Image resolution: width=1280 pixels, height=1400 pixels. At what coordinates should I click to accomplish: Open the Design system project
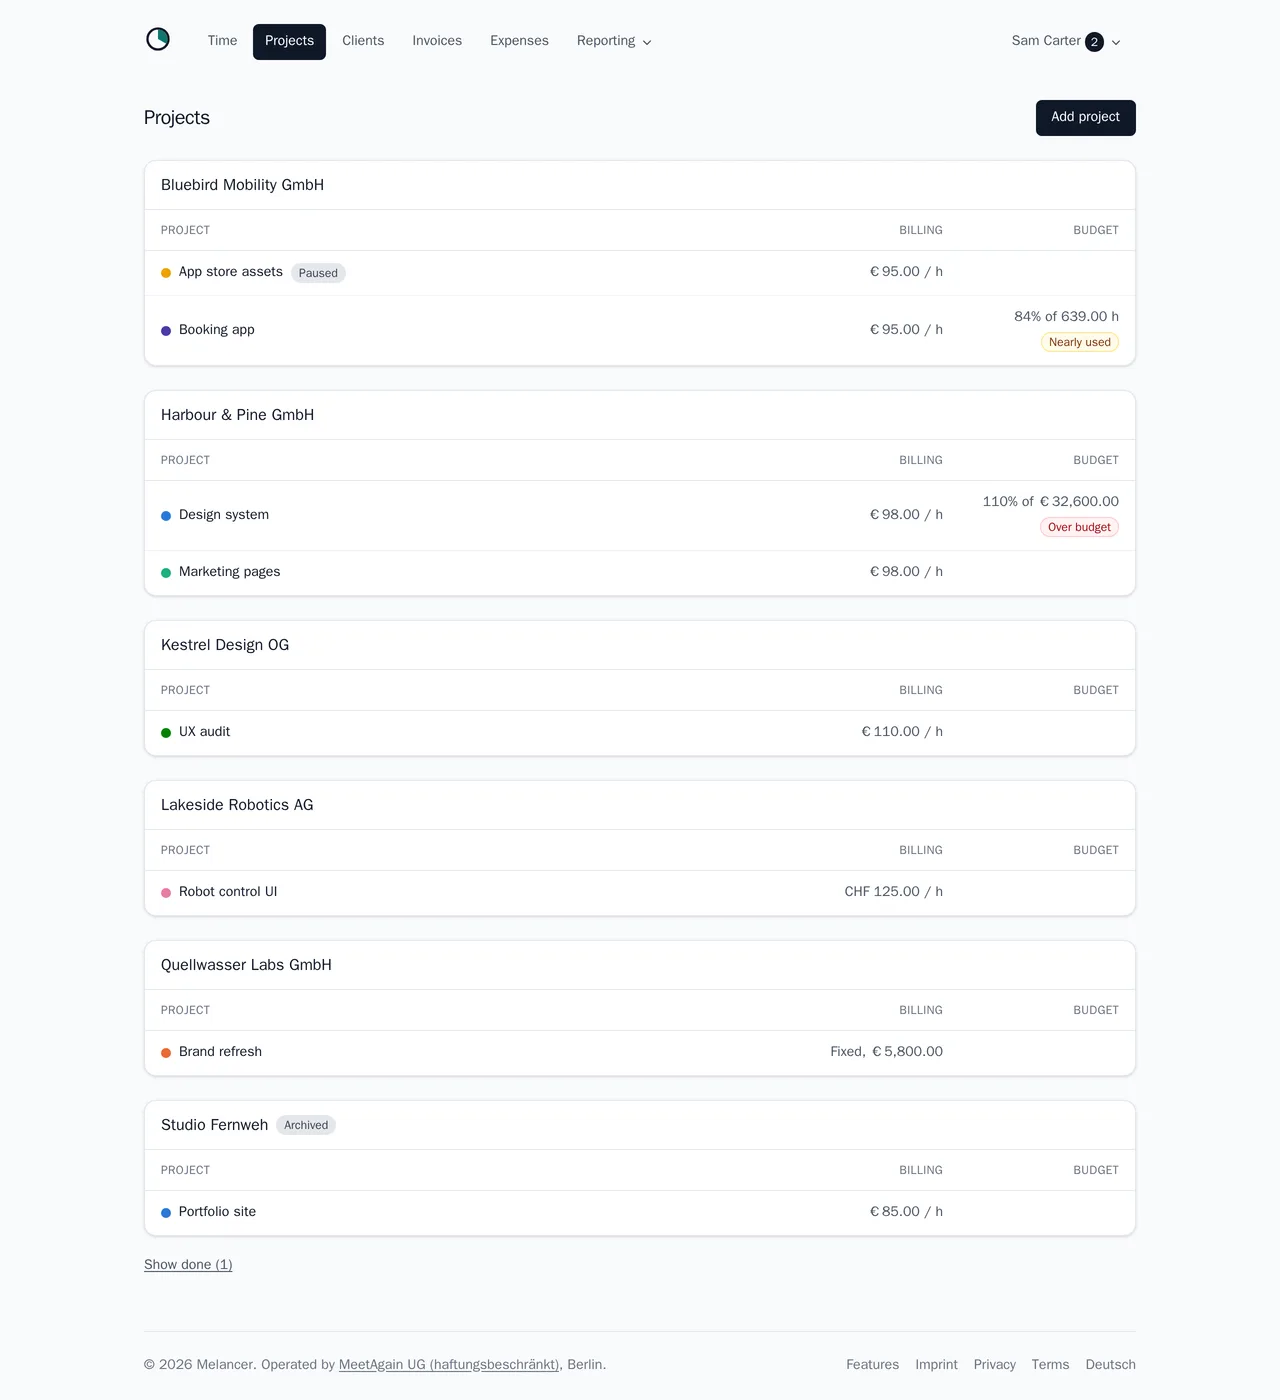click(224, 515)
